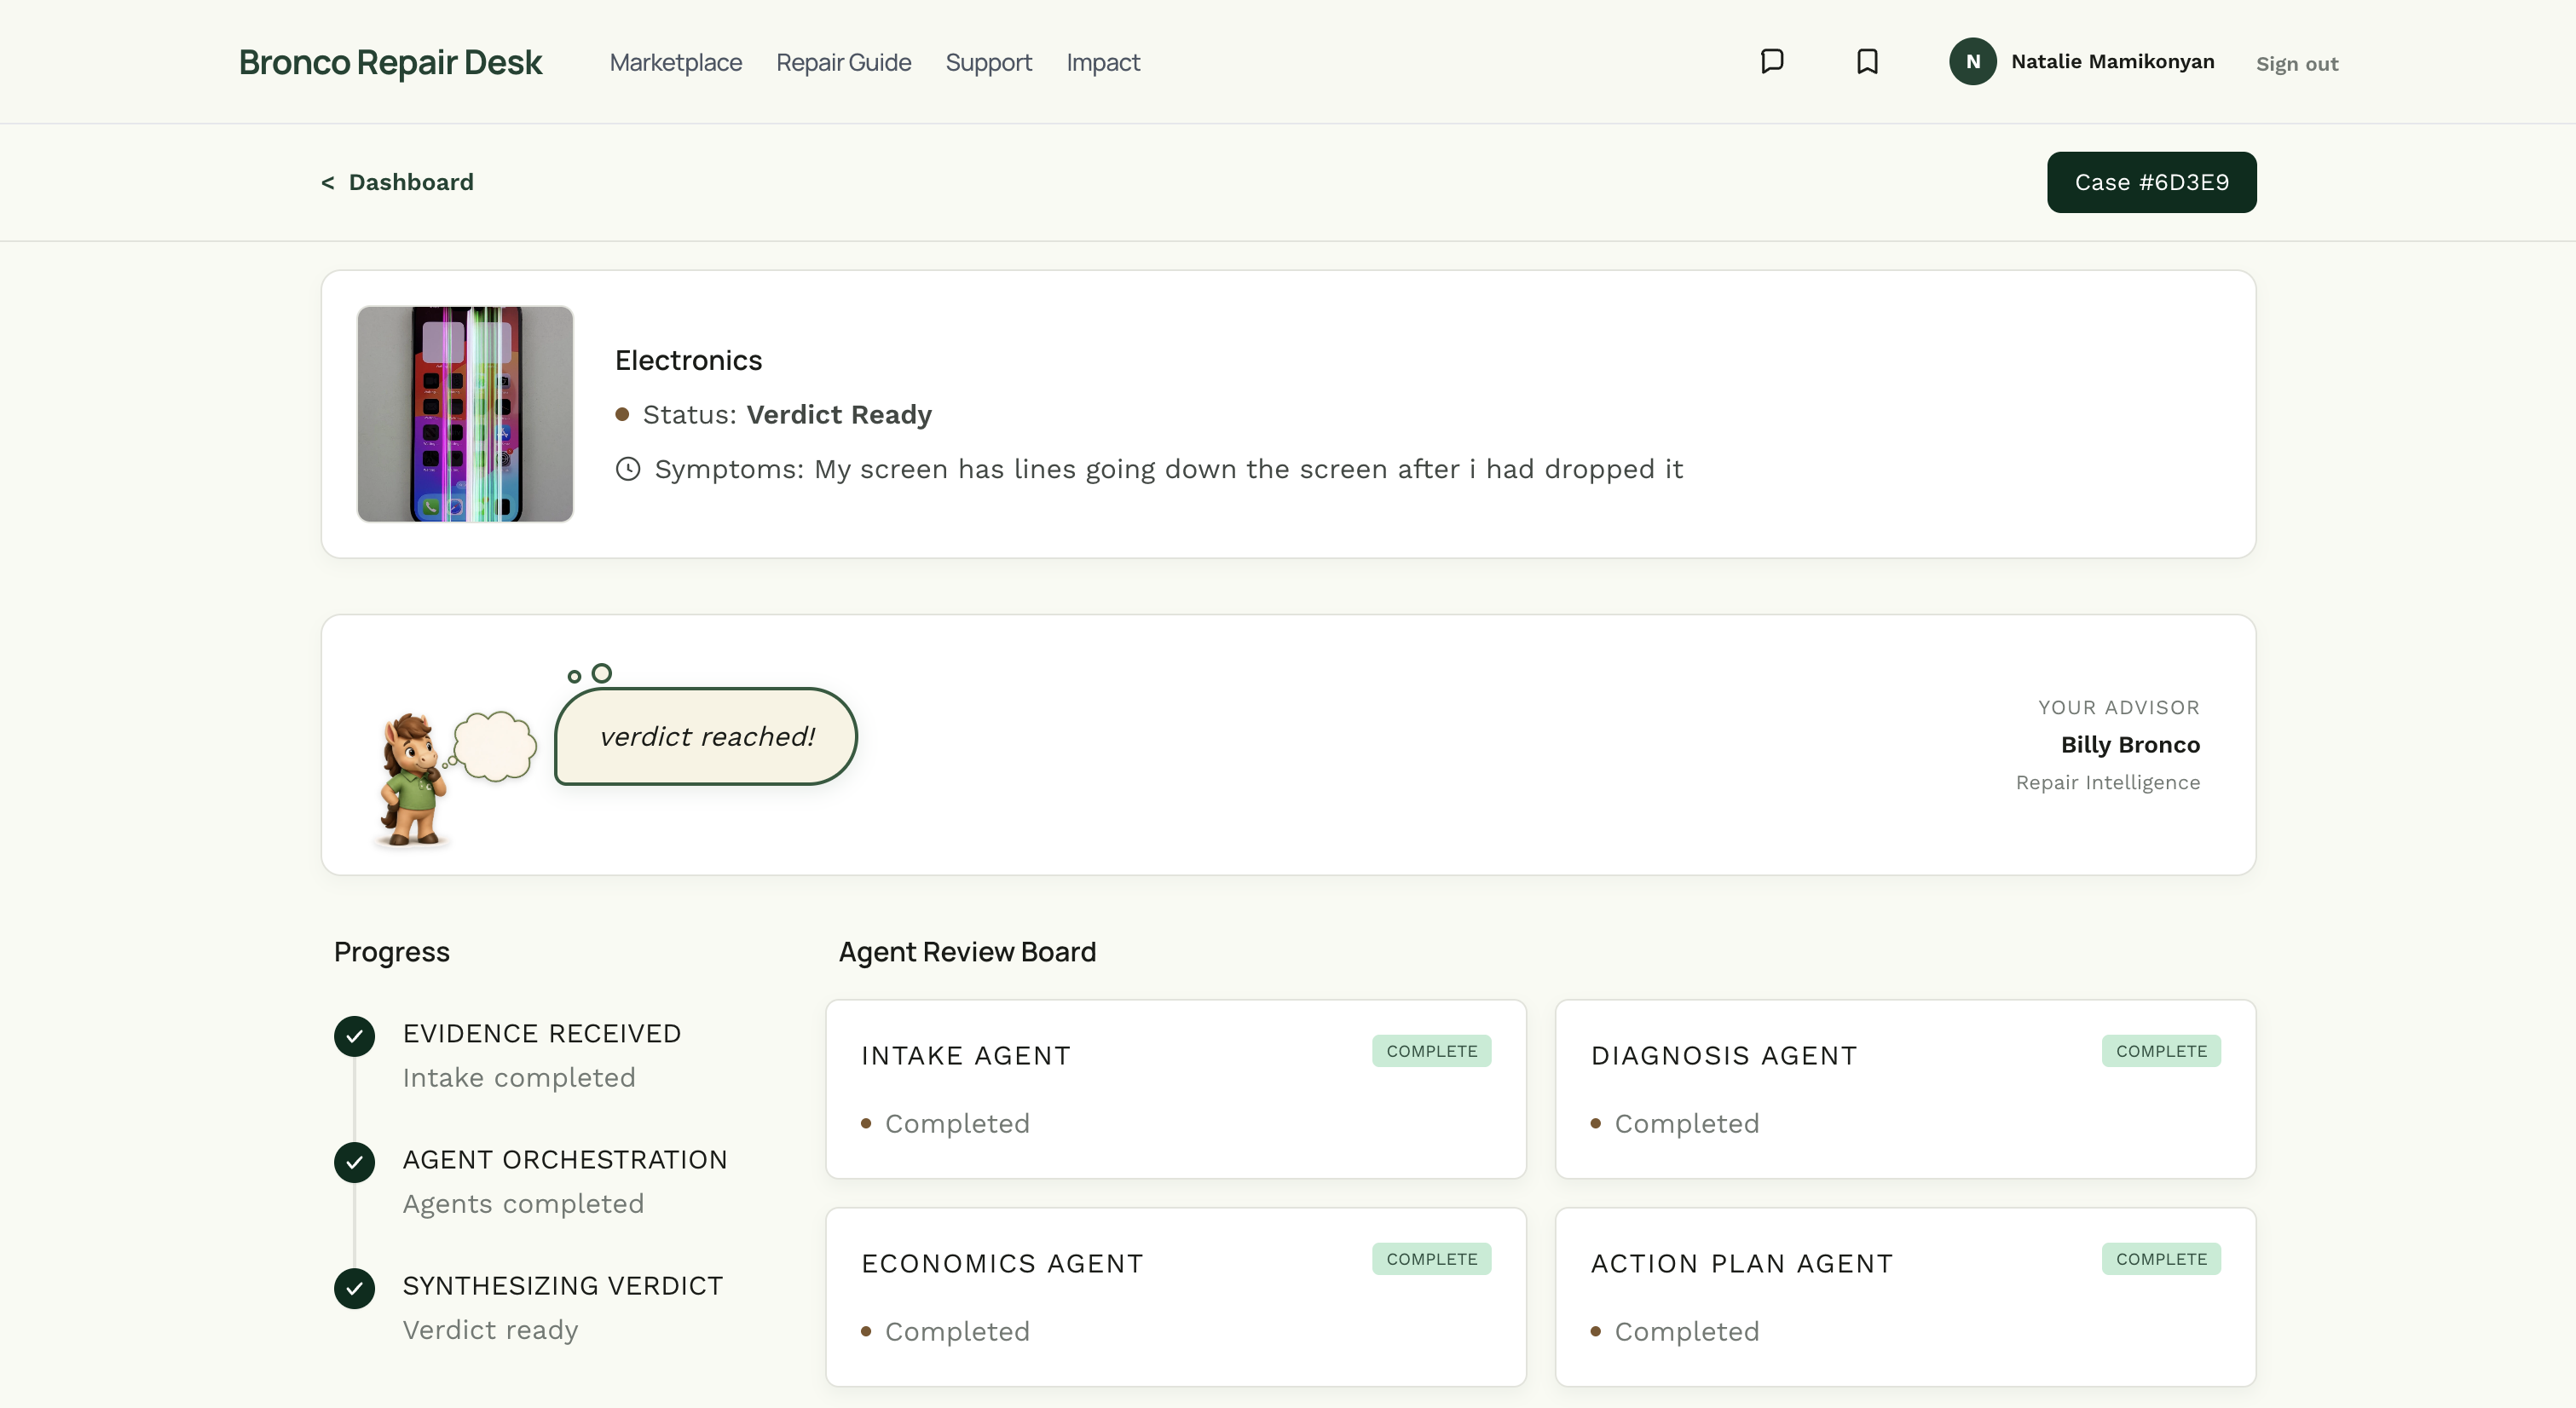The width and height of the screenshot is (2576, 1408).
Task: Click the Agent Orchestration checkmark icon
Action: coord(354,1162)
